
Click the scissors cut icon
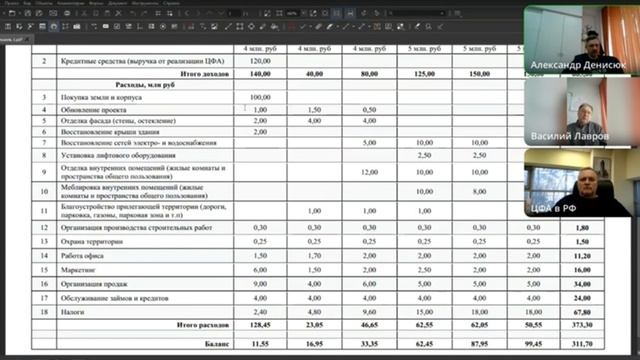pos(84,13)
